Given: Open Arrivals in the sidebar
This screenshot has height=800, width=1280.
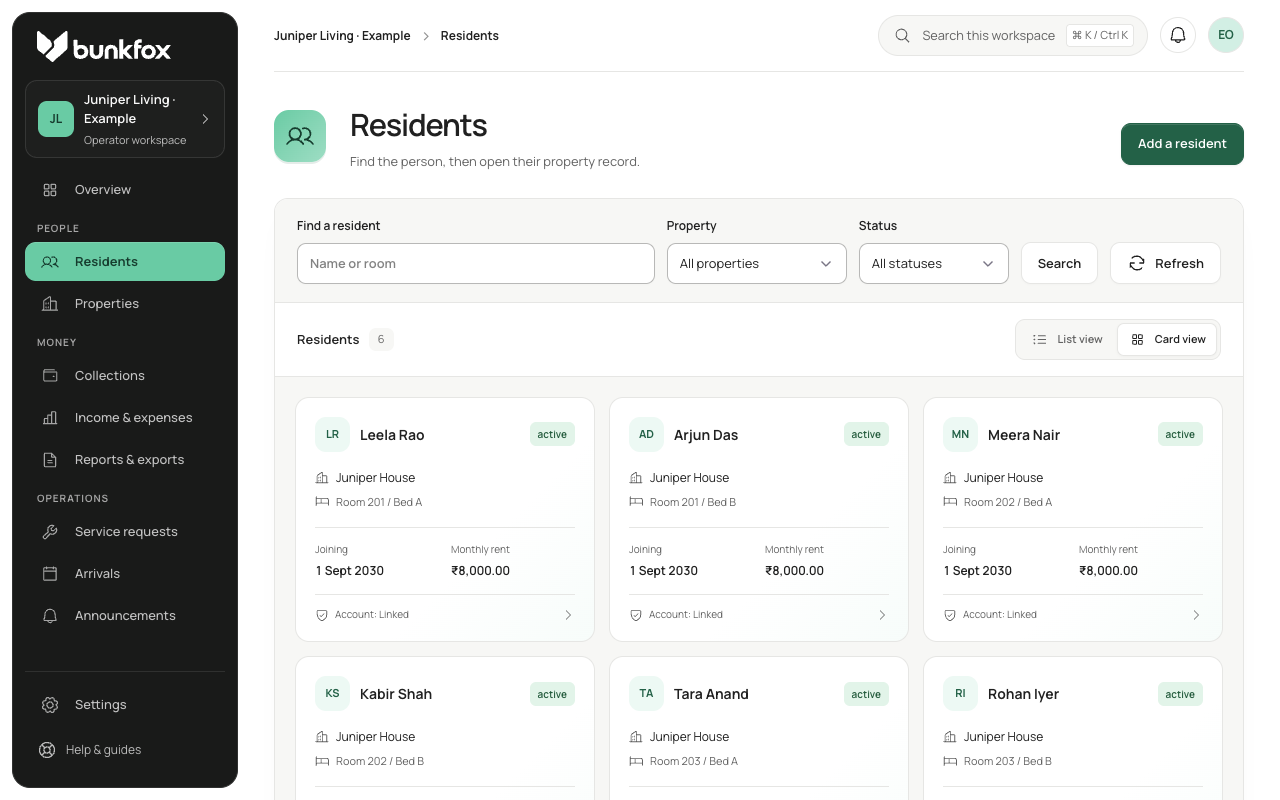Looking at the screenshot, I should click(125, 574).
